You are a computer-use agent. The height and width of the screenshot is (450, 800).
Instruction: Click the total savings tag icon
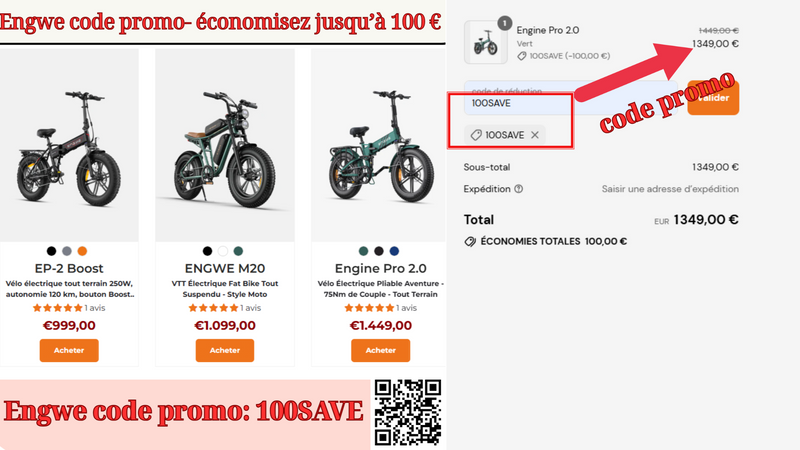[470, 241]
